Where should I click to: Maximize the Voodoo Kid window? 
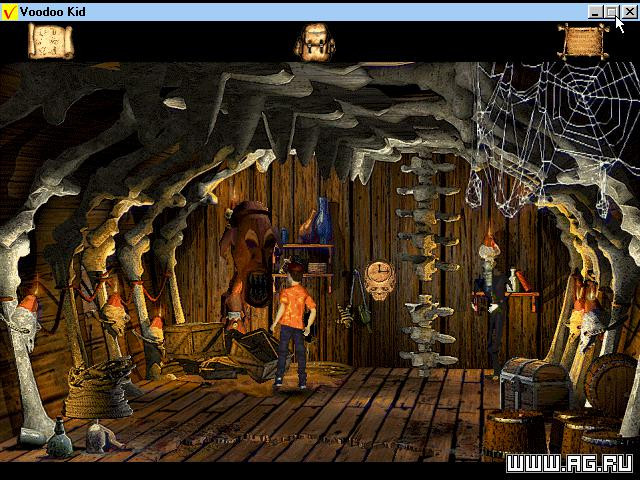point(611,12)
